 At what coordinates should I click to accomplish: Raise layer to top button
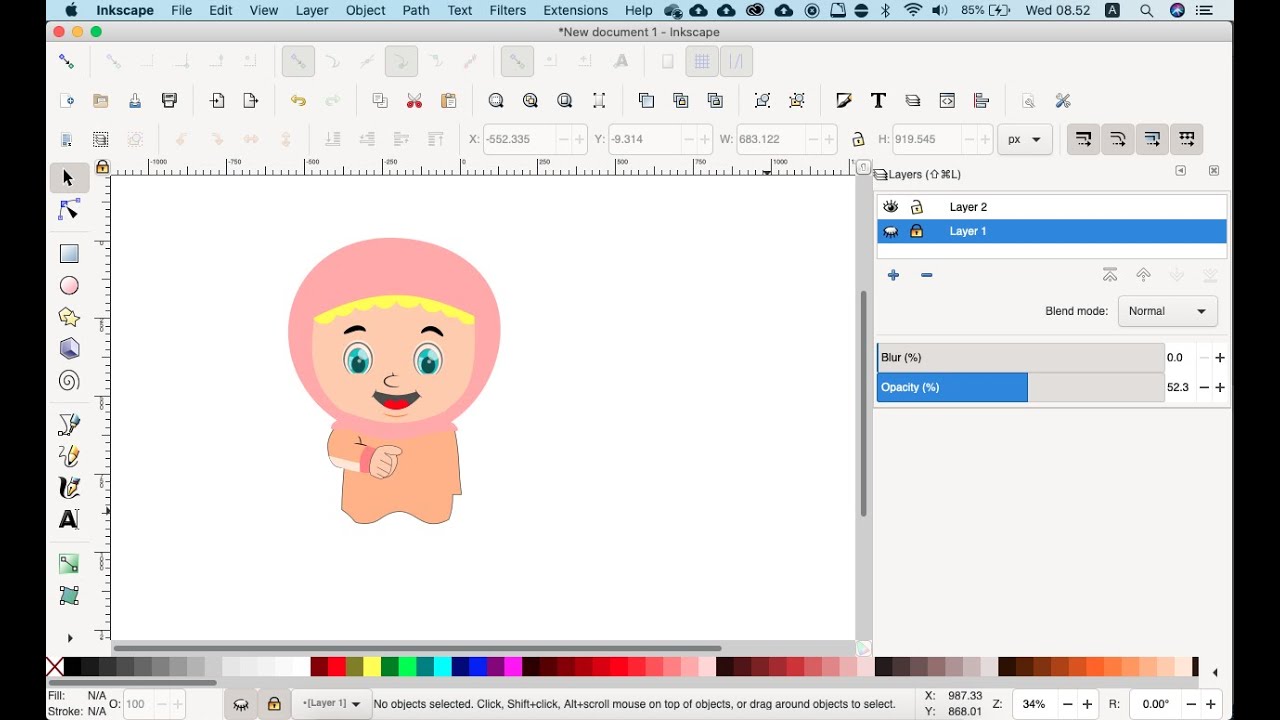click(1110, 275)
